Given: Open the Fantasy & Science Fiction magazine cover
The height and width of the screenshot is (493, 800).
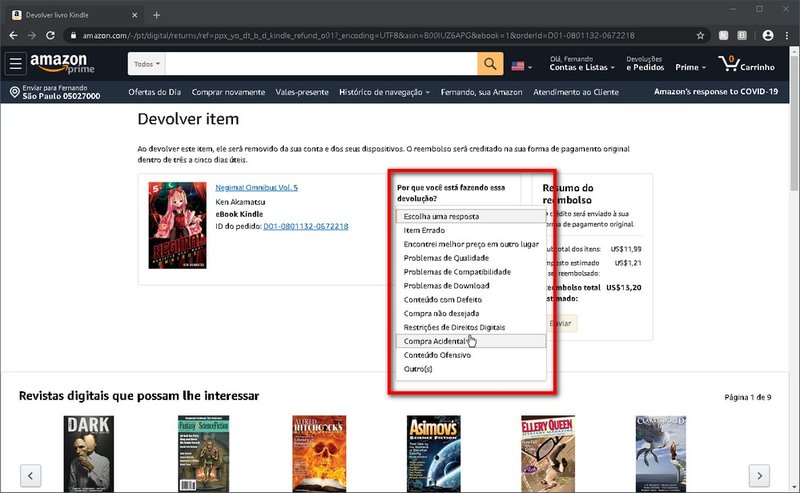Looking at the screenshot, I should (204, 454).
